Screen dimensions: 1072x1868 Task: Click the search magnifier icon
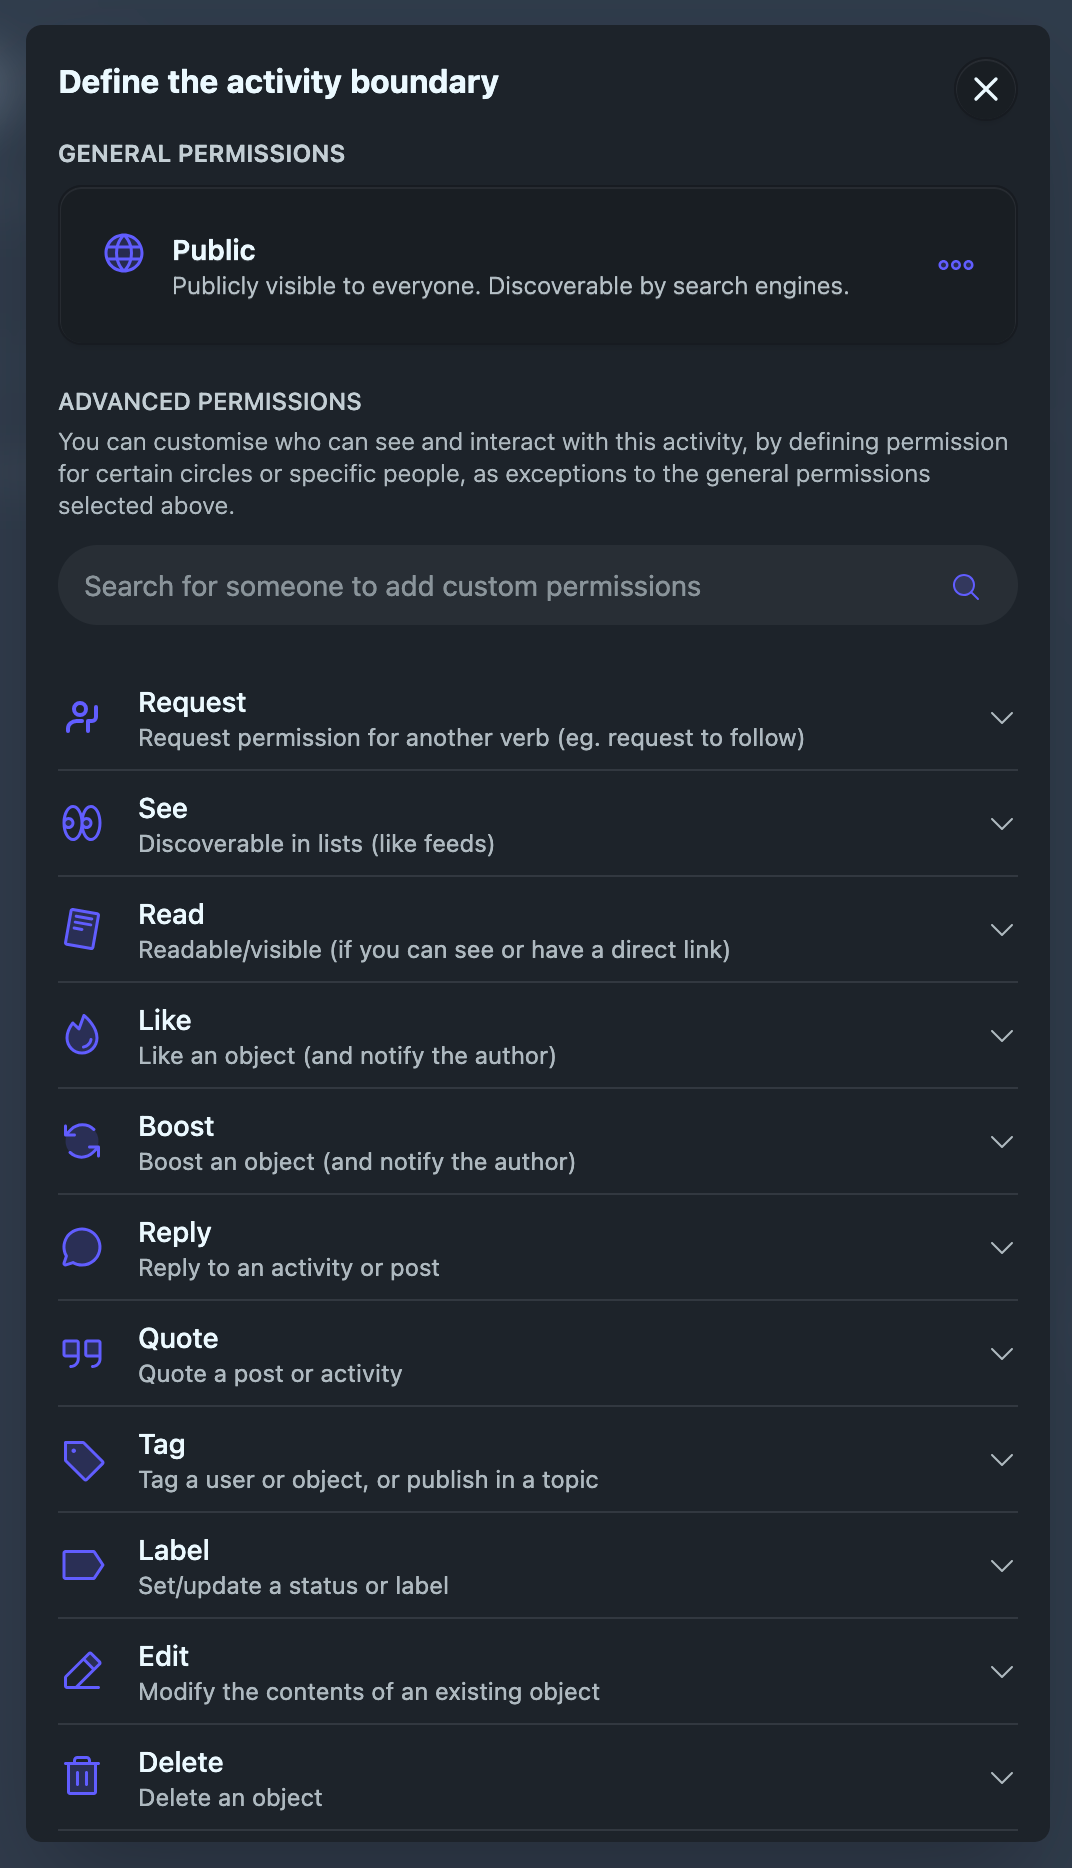(x=964, y=586)
